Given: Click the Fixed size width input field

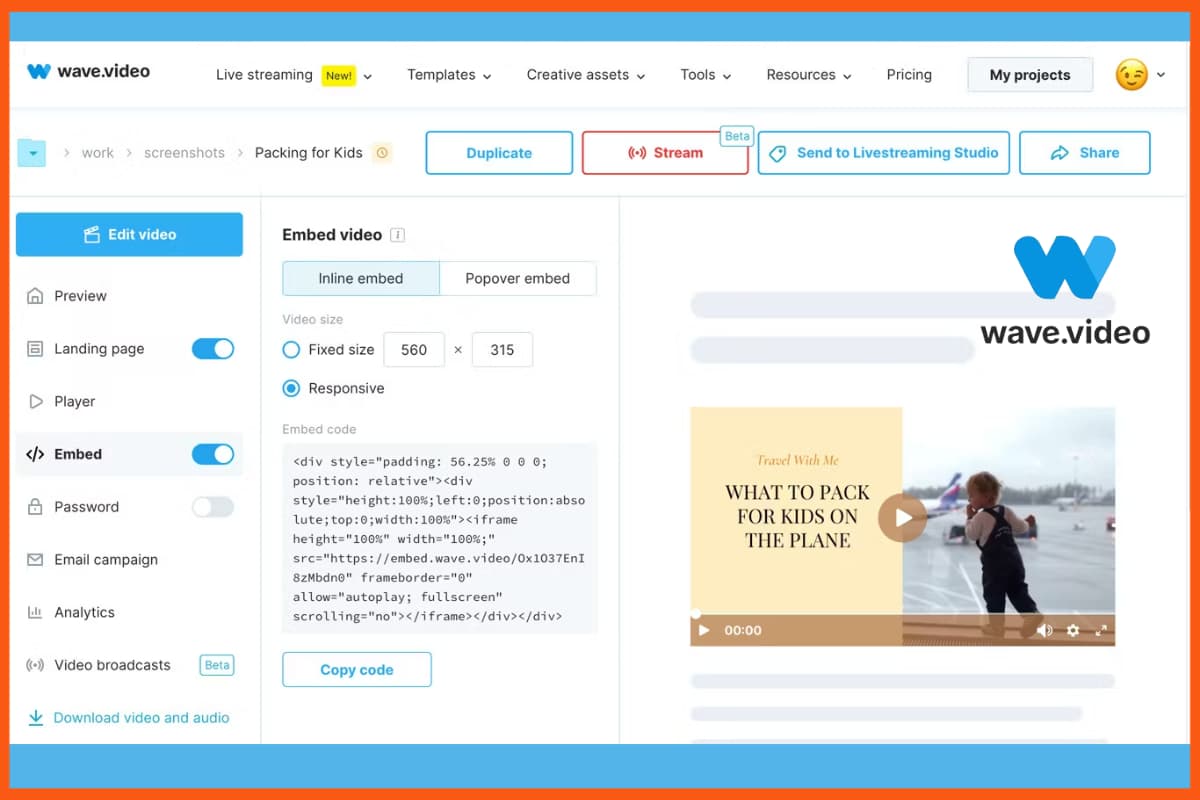Looking at the screenshot, I should pos(414,350).
